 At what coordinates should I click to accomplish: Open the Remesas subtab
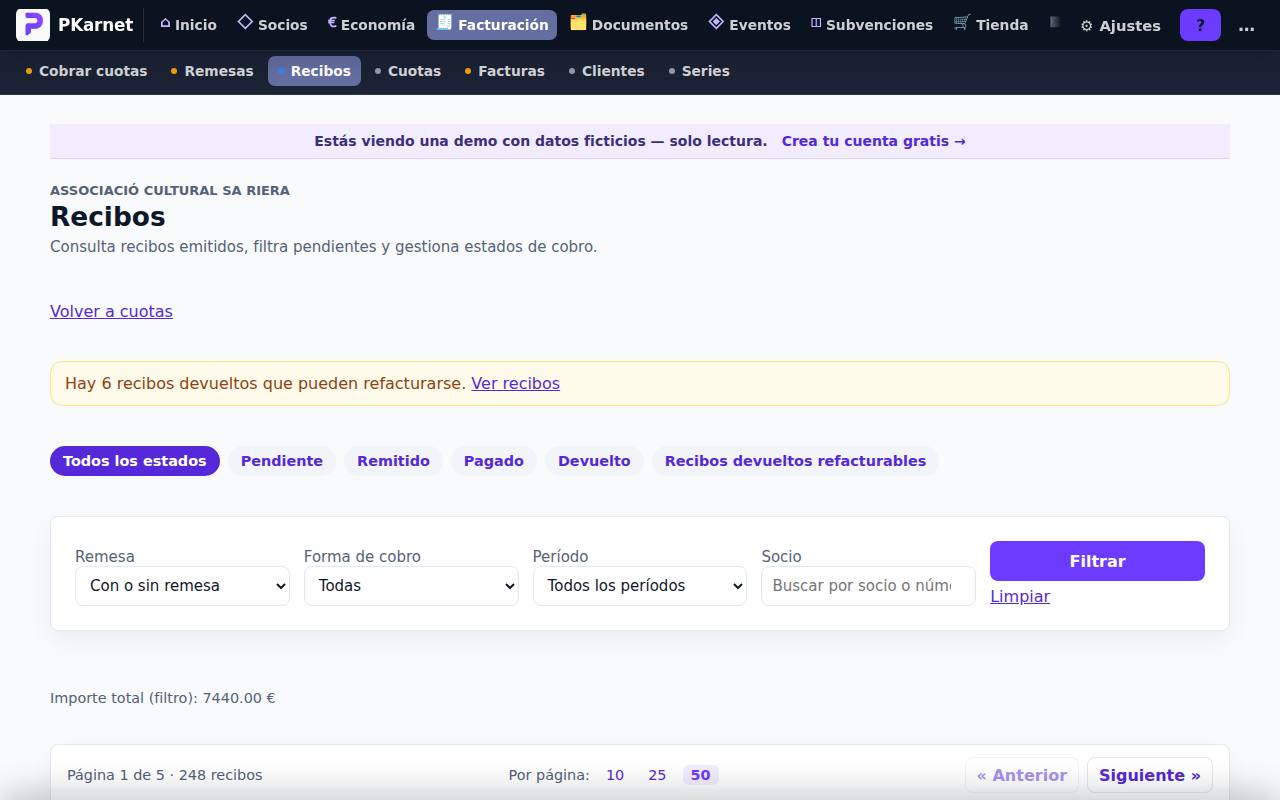tap(212, 71)
